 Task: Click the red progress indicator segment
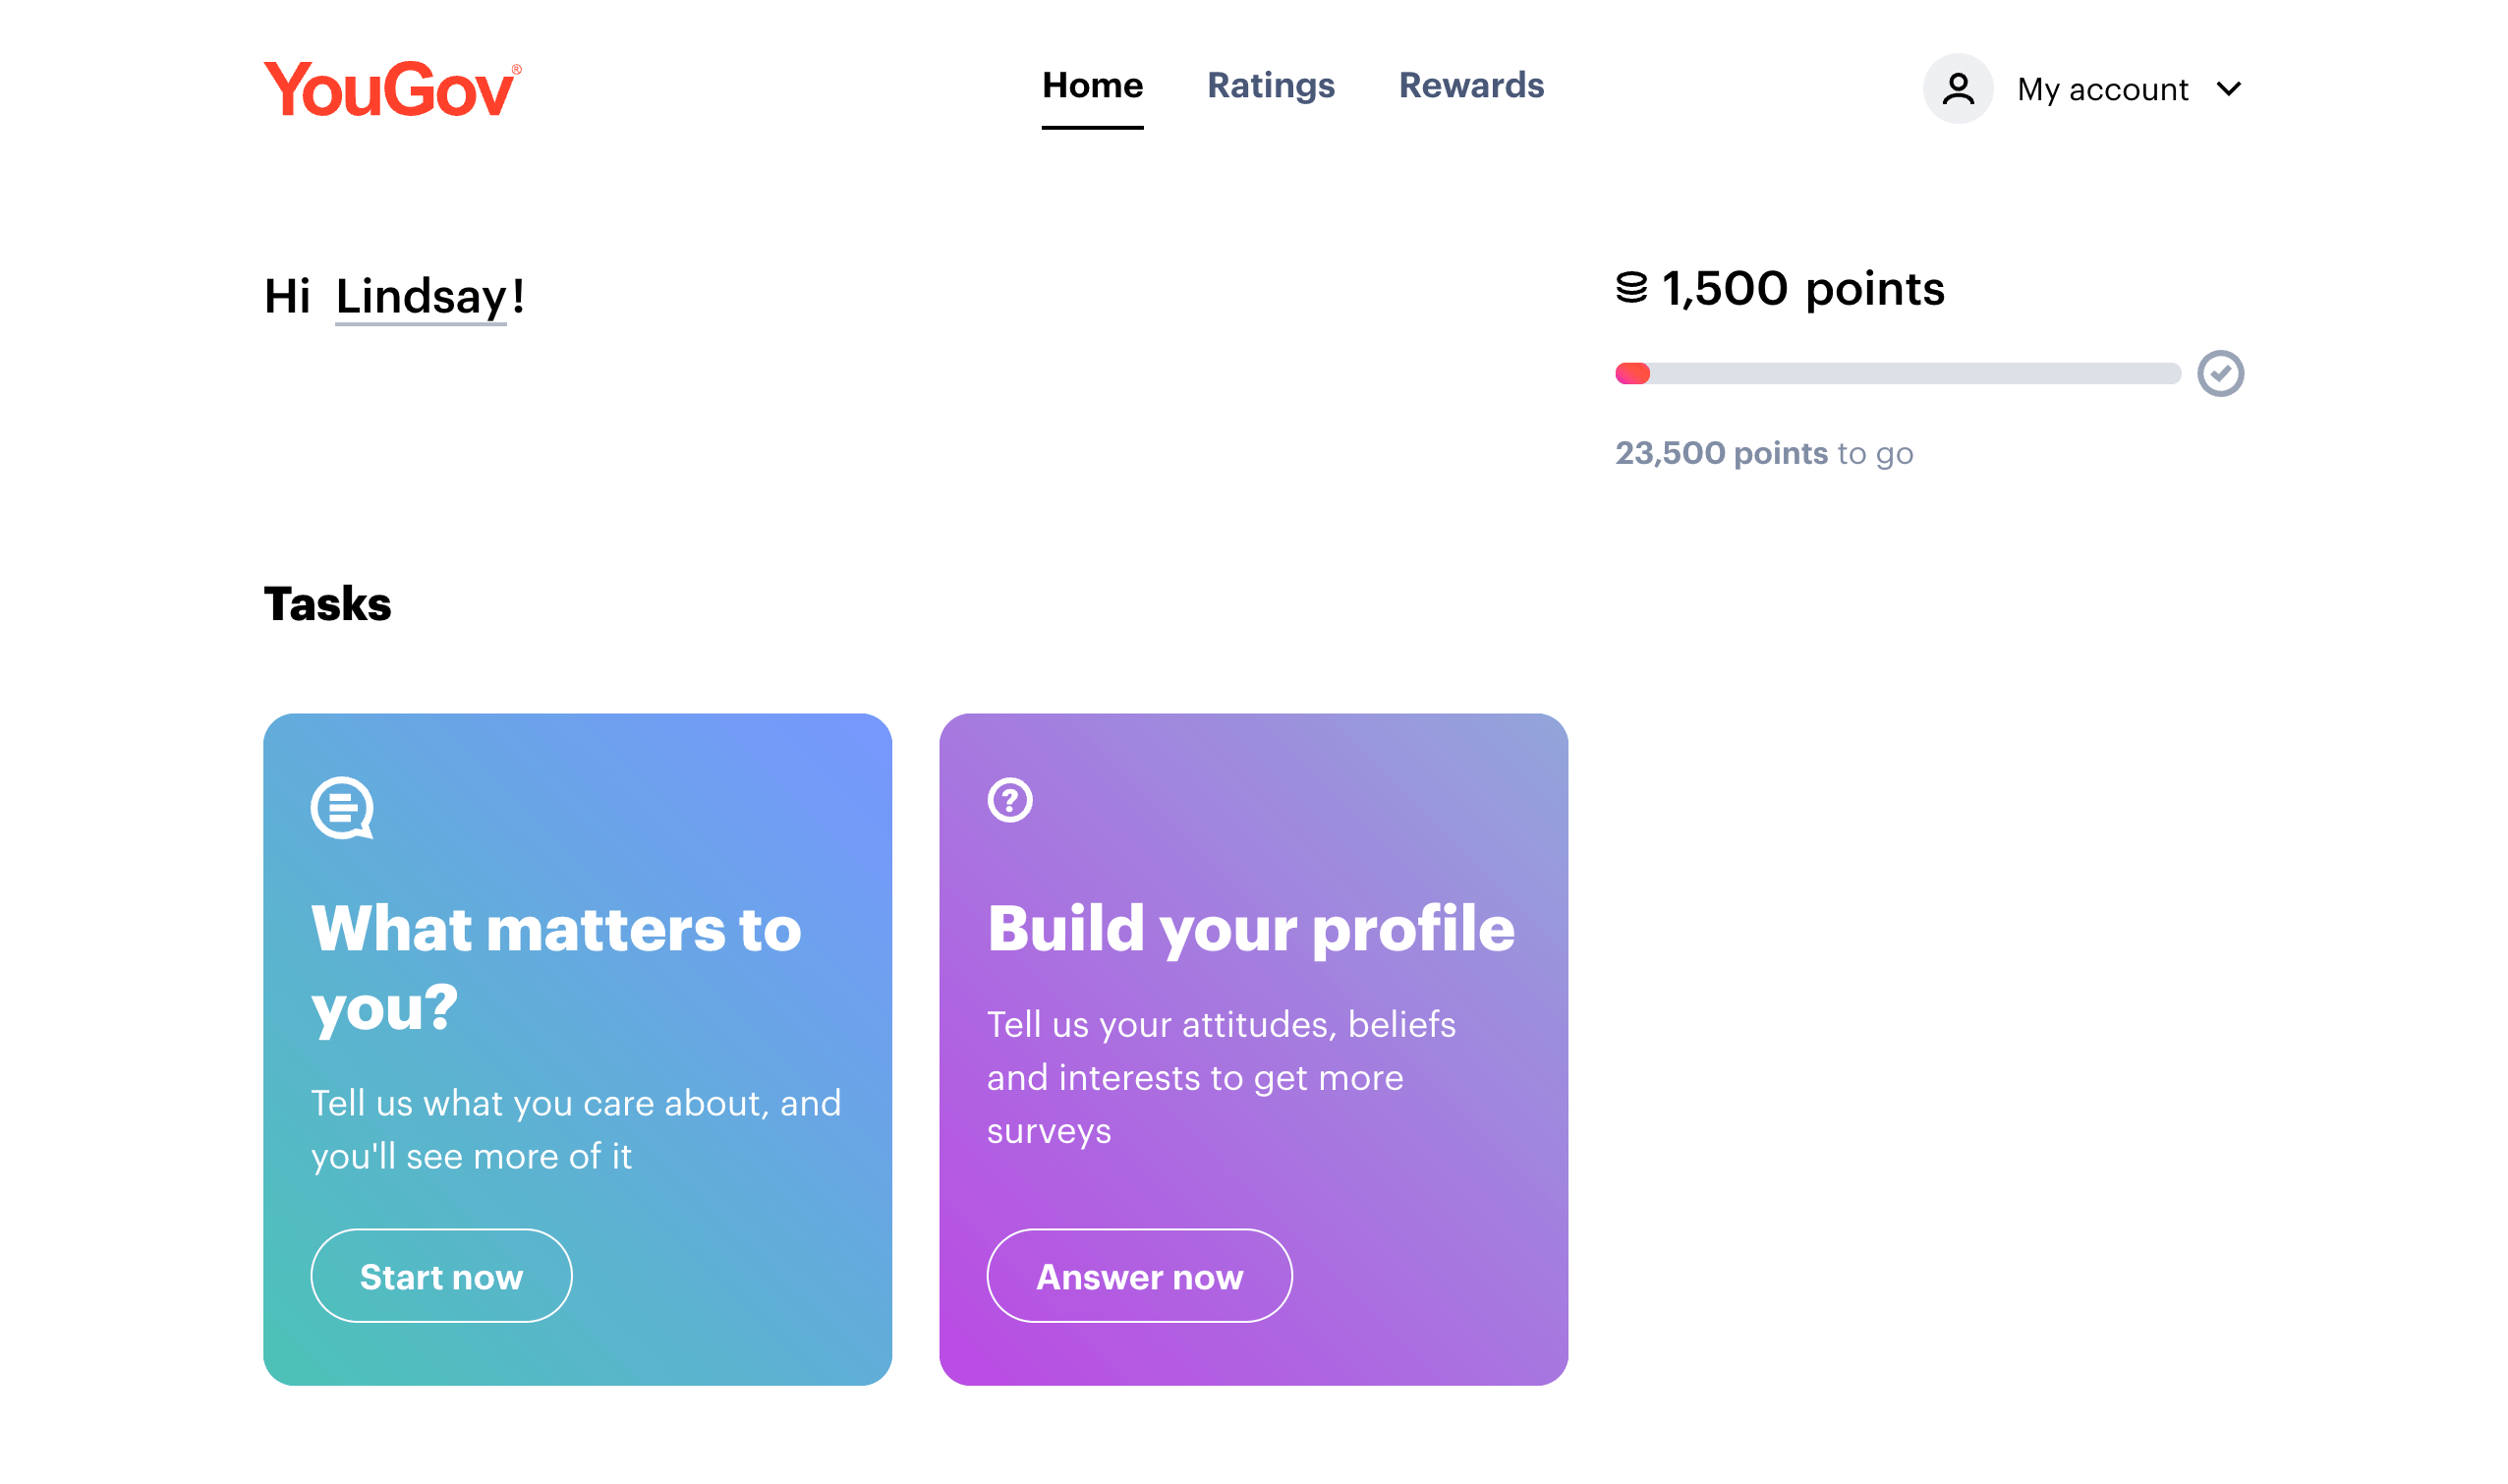pos(1632,373)
